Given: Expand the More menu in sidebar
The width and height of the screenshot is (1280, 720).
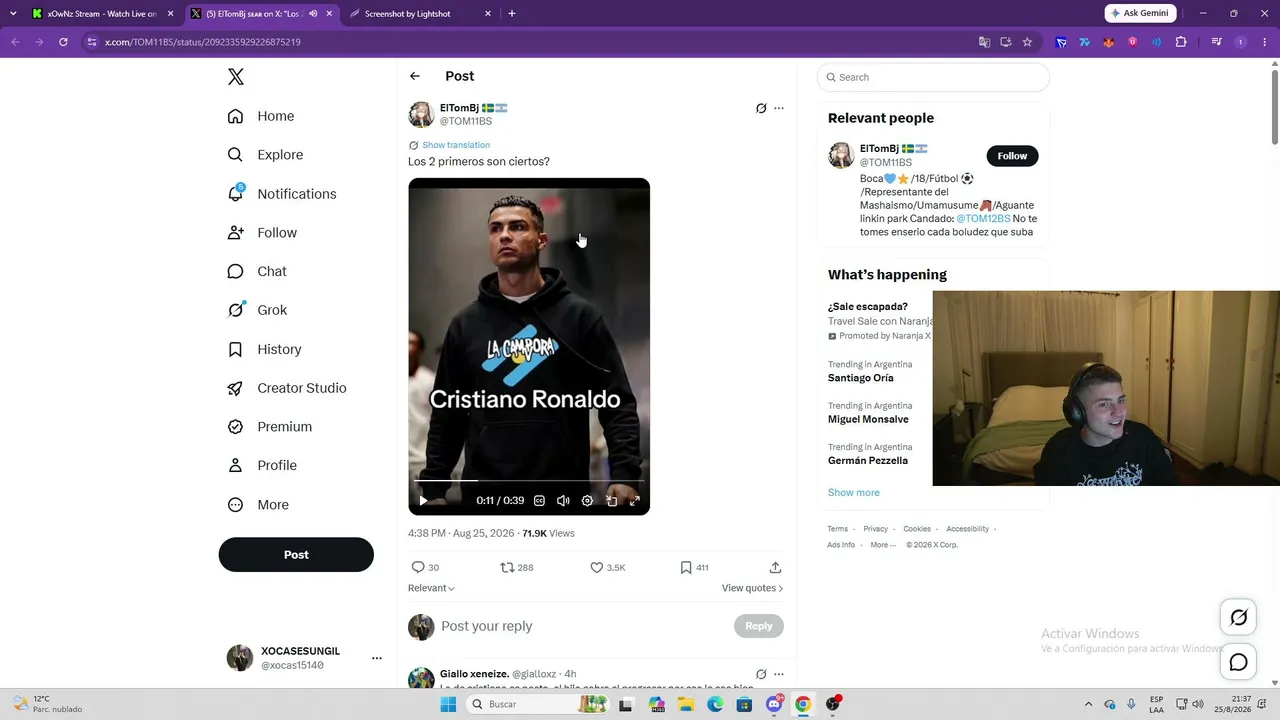Looking at the screenshot, I should (x=258, y=505).
